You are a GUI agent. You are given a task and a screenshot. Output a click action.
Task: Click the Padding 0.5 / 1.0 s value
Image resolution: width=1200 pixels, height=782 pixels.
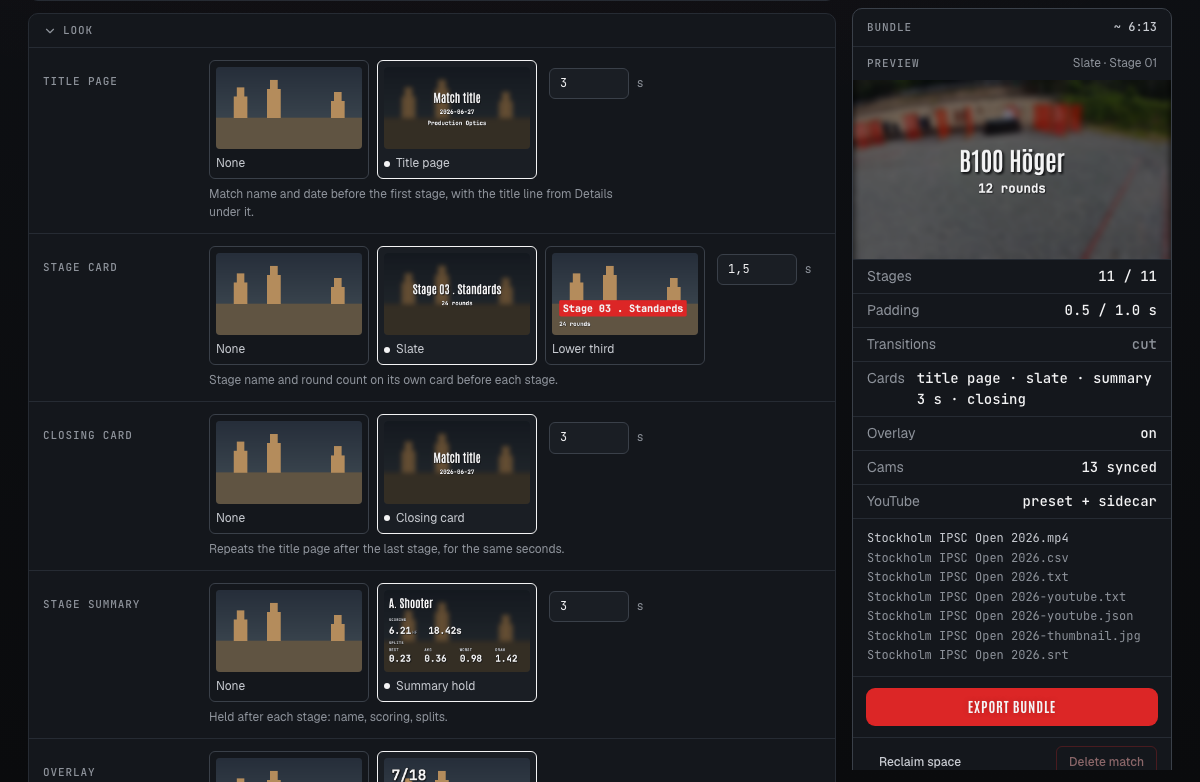[x=1110, y=310]
